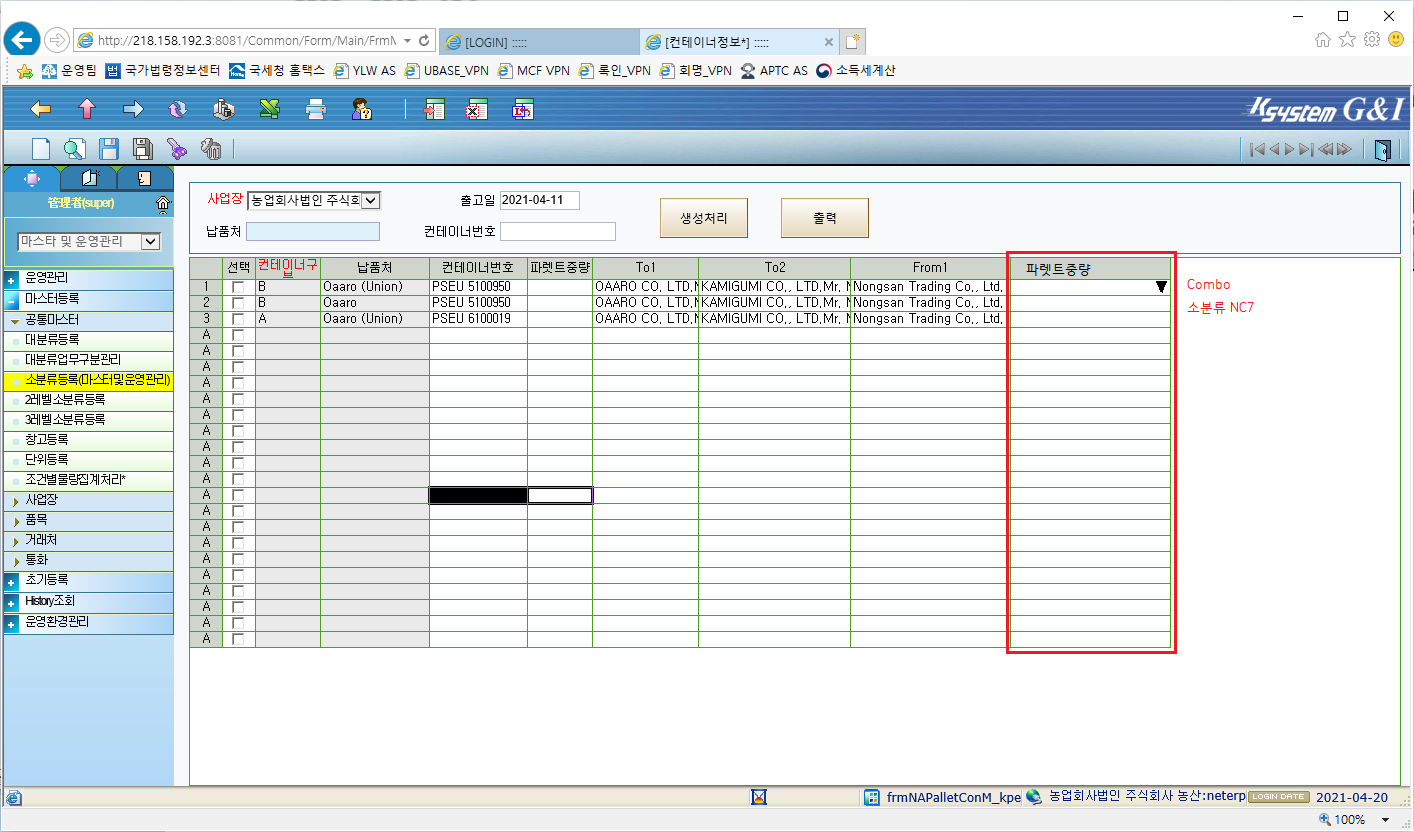Click the purple scissors cut icon
Image resolution: width=1414 pixels, height=832 pixels.
(x=177, y=149)
